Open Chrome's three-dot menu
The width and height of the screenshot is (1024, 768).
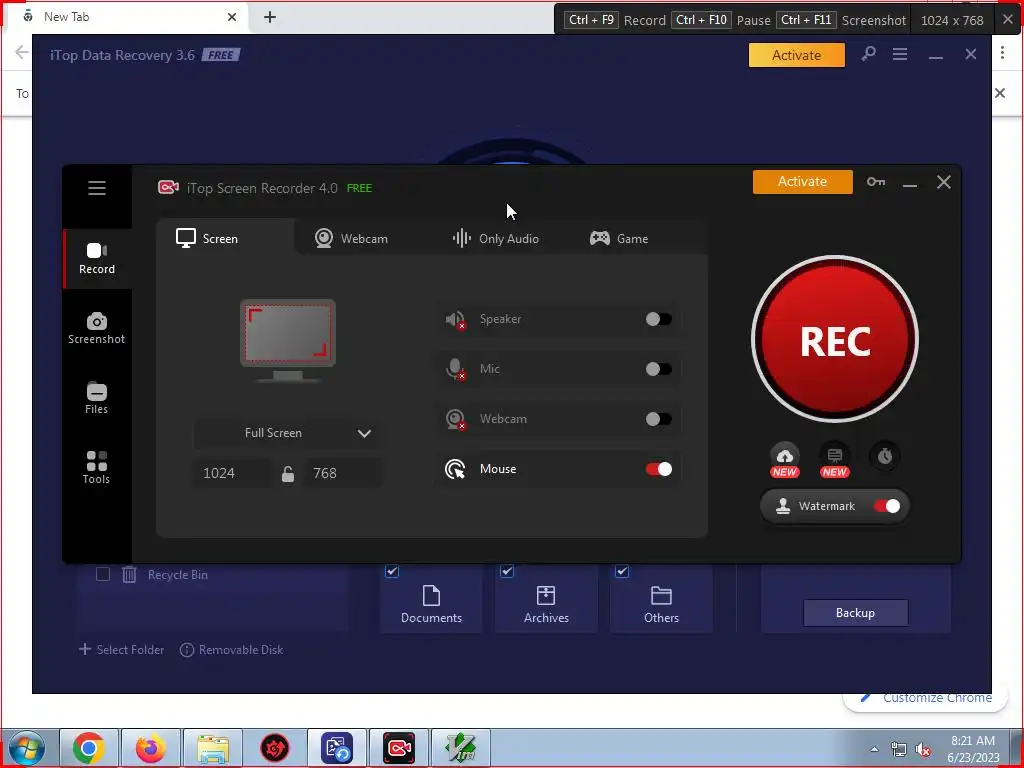[1002, 52]
